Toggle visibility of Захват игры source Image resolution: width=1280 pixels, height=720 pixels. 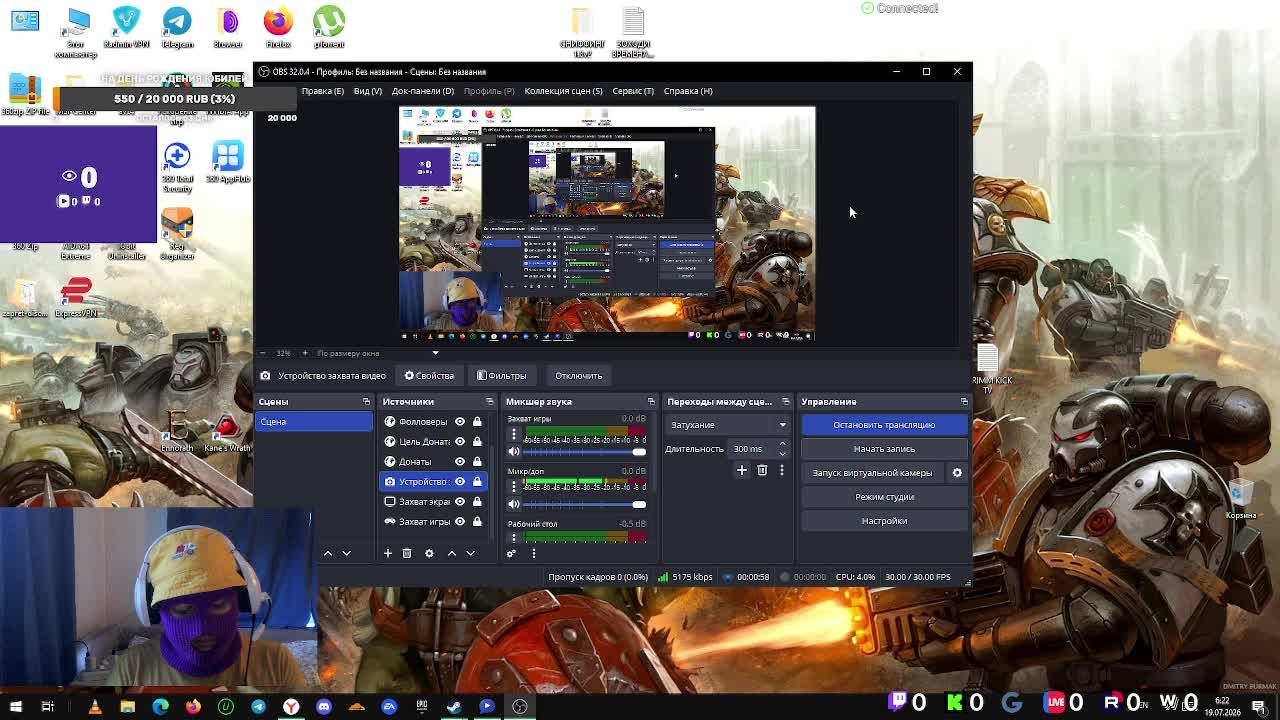coord(460,522)
